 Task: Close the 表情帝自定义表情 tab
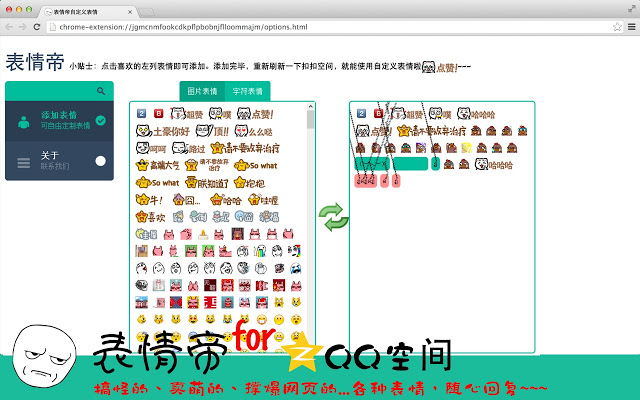click(x=130, y=12)
